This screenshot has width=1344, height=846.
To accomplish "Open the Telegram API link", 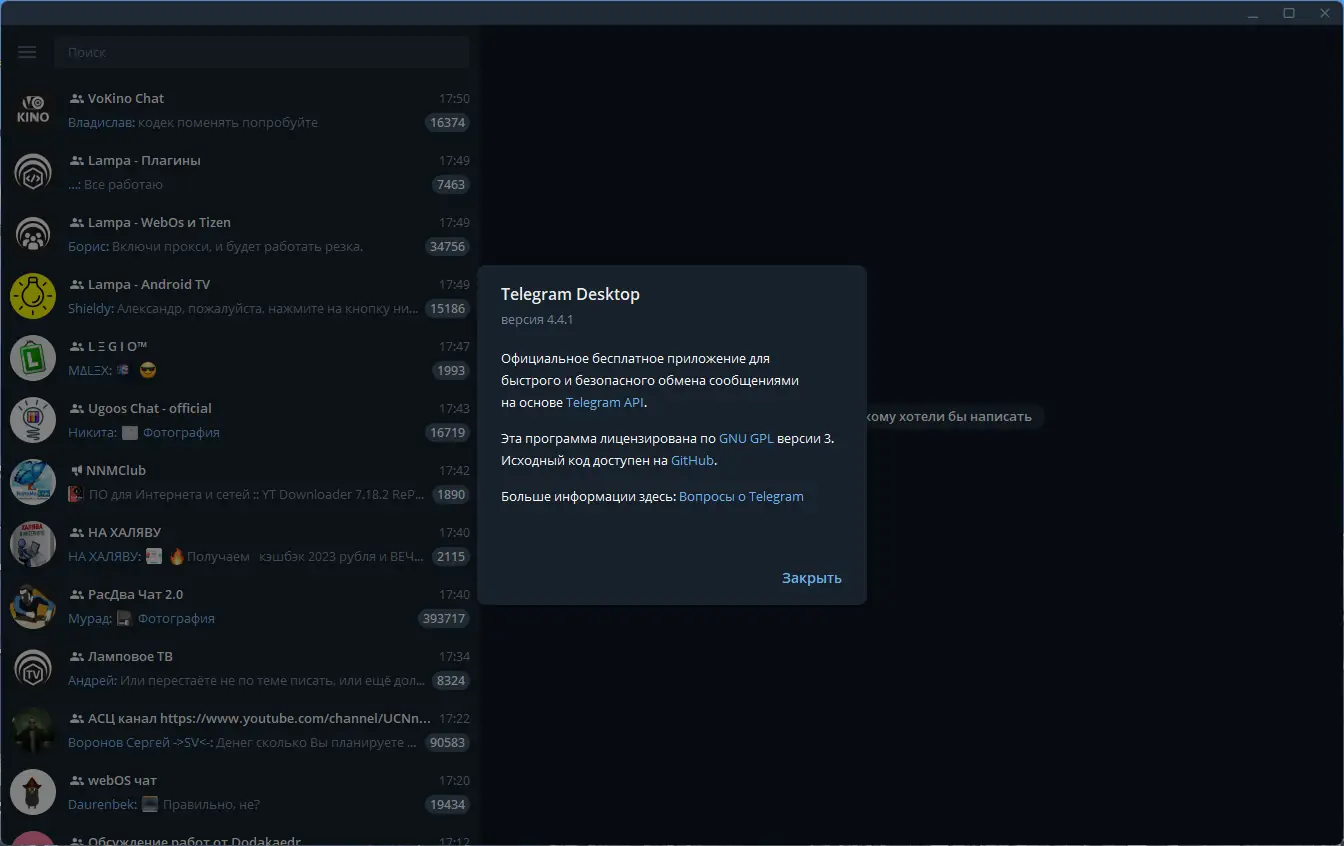I will [604, 402].
